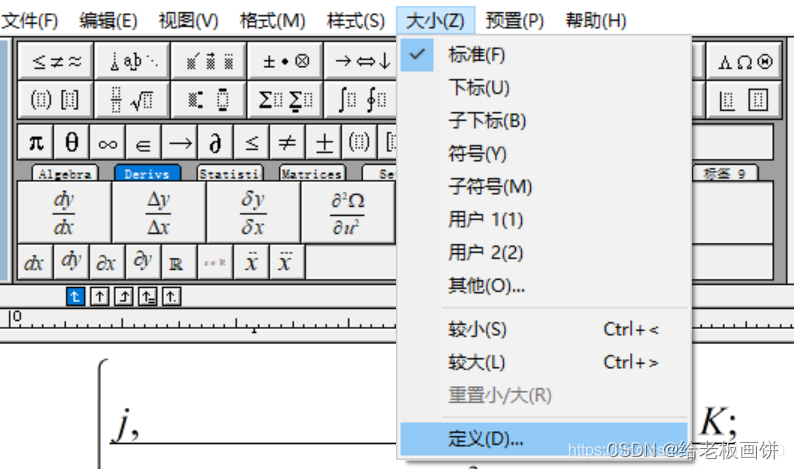Switch to the Derivs tab
The width and height of the screenshot is (794, 469).
point(147,174)
